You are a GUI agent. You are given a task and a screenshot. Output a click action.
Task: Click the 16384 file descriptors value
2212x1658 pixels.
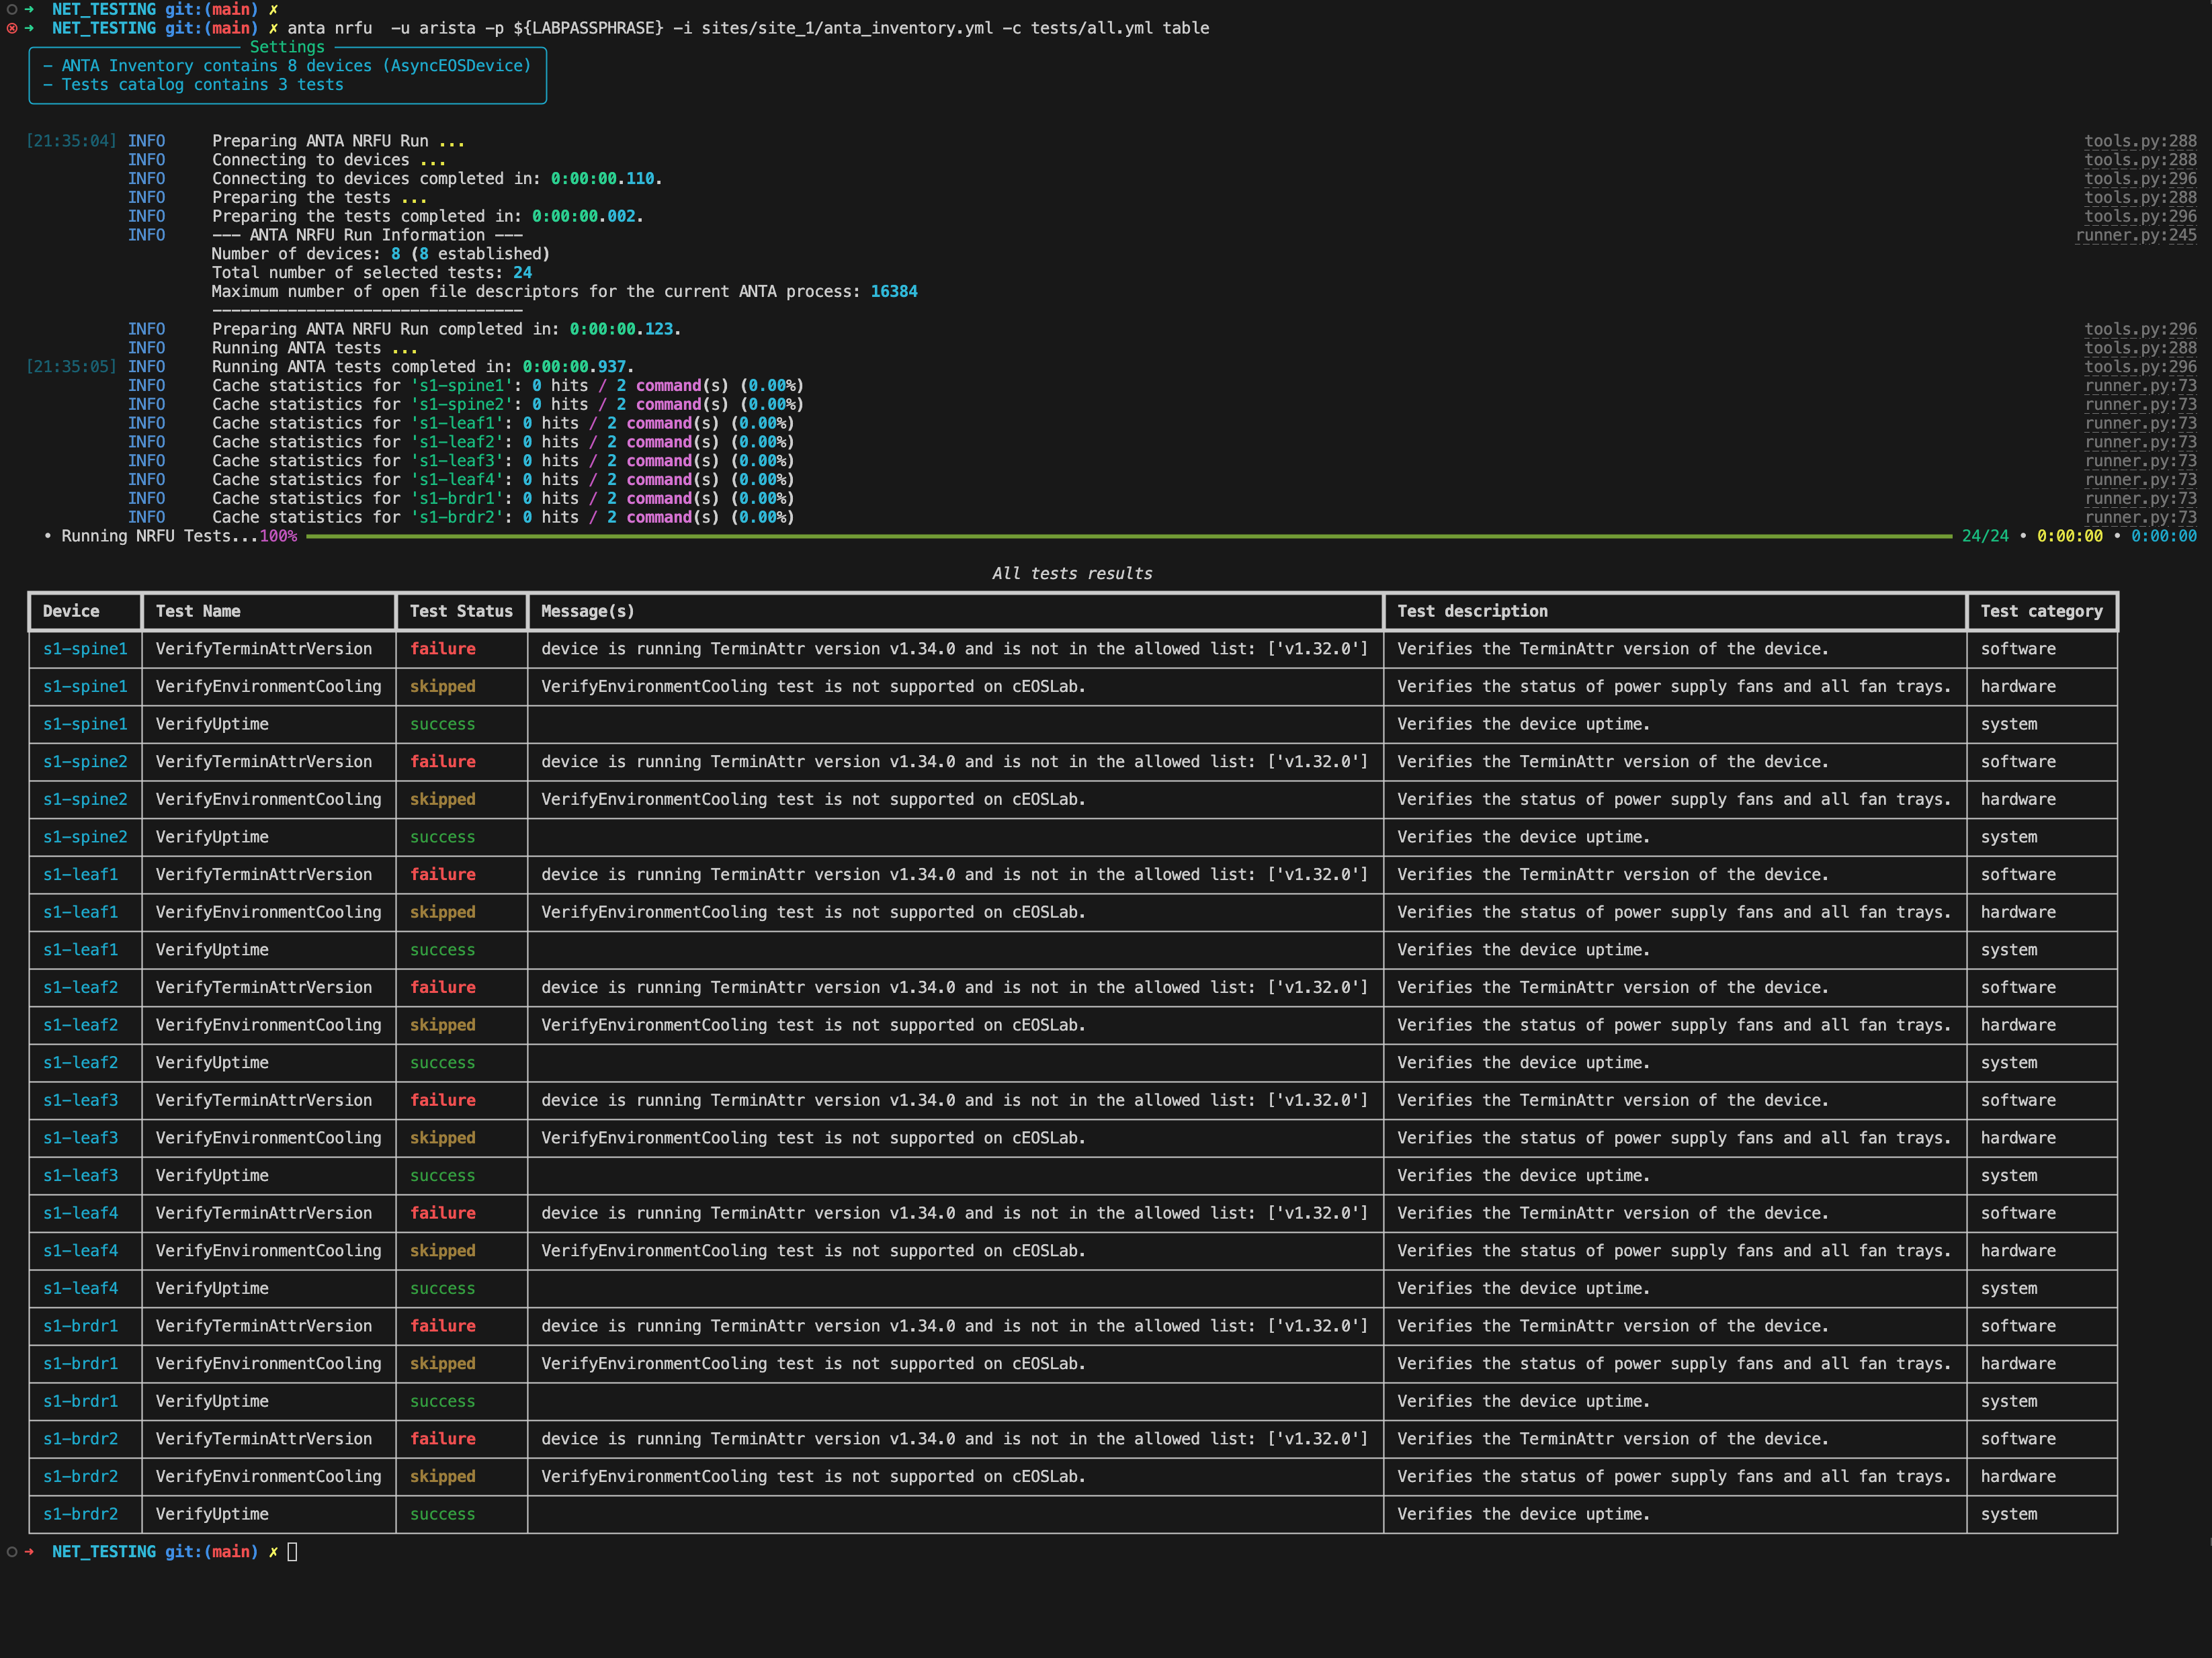tap(893, 291)
